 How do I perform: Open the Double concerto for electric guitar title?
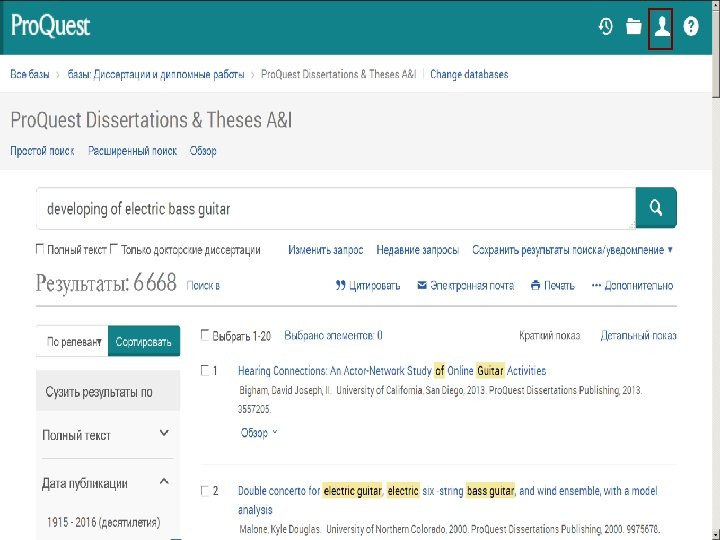[x=448, y=500]
